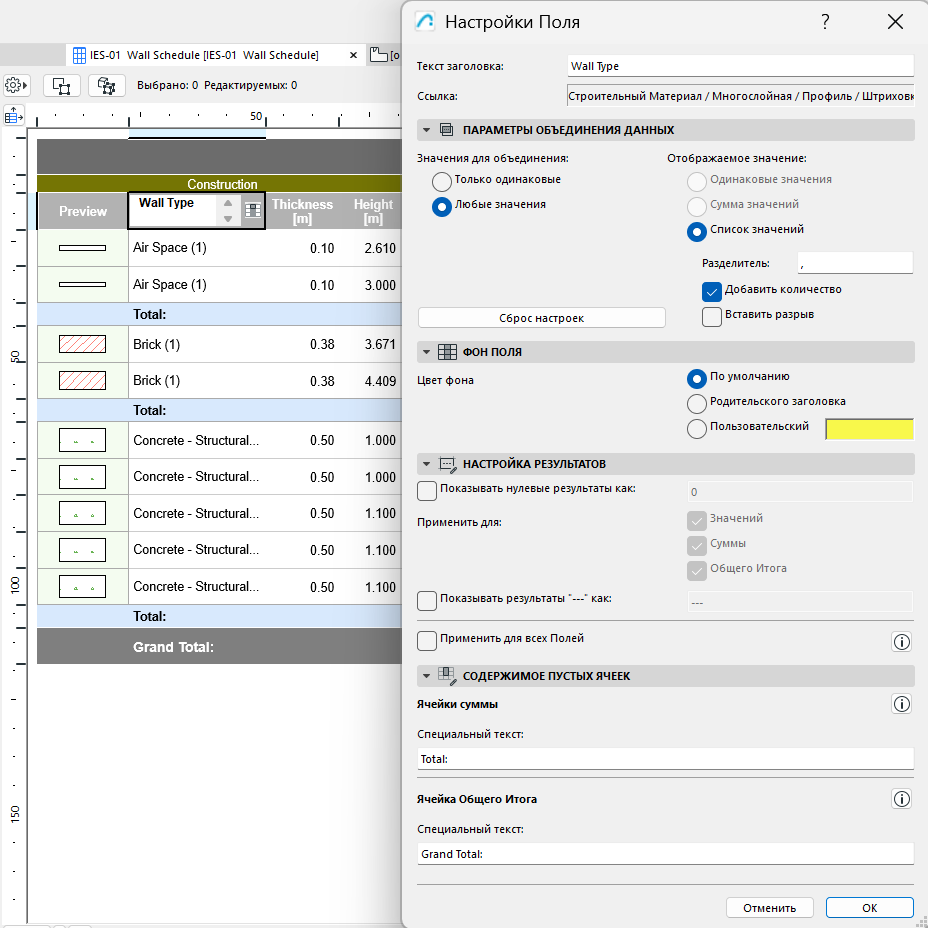928x928 pixels.
Task: Click info icon next to Apply for all fields
Action: pos(901,642)
